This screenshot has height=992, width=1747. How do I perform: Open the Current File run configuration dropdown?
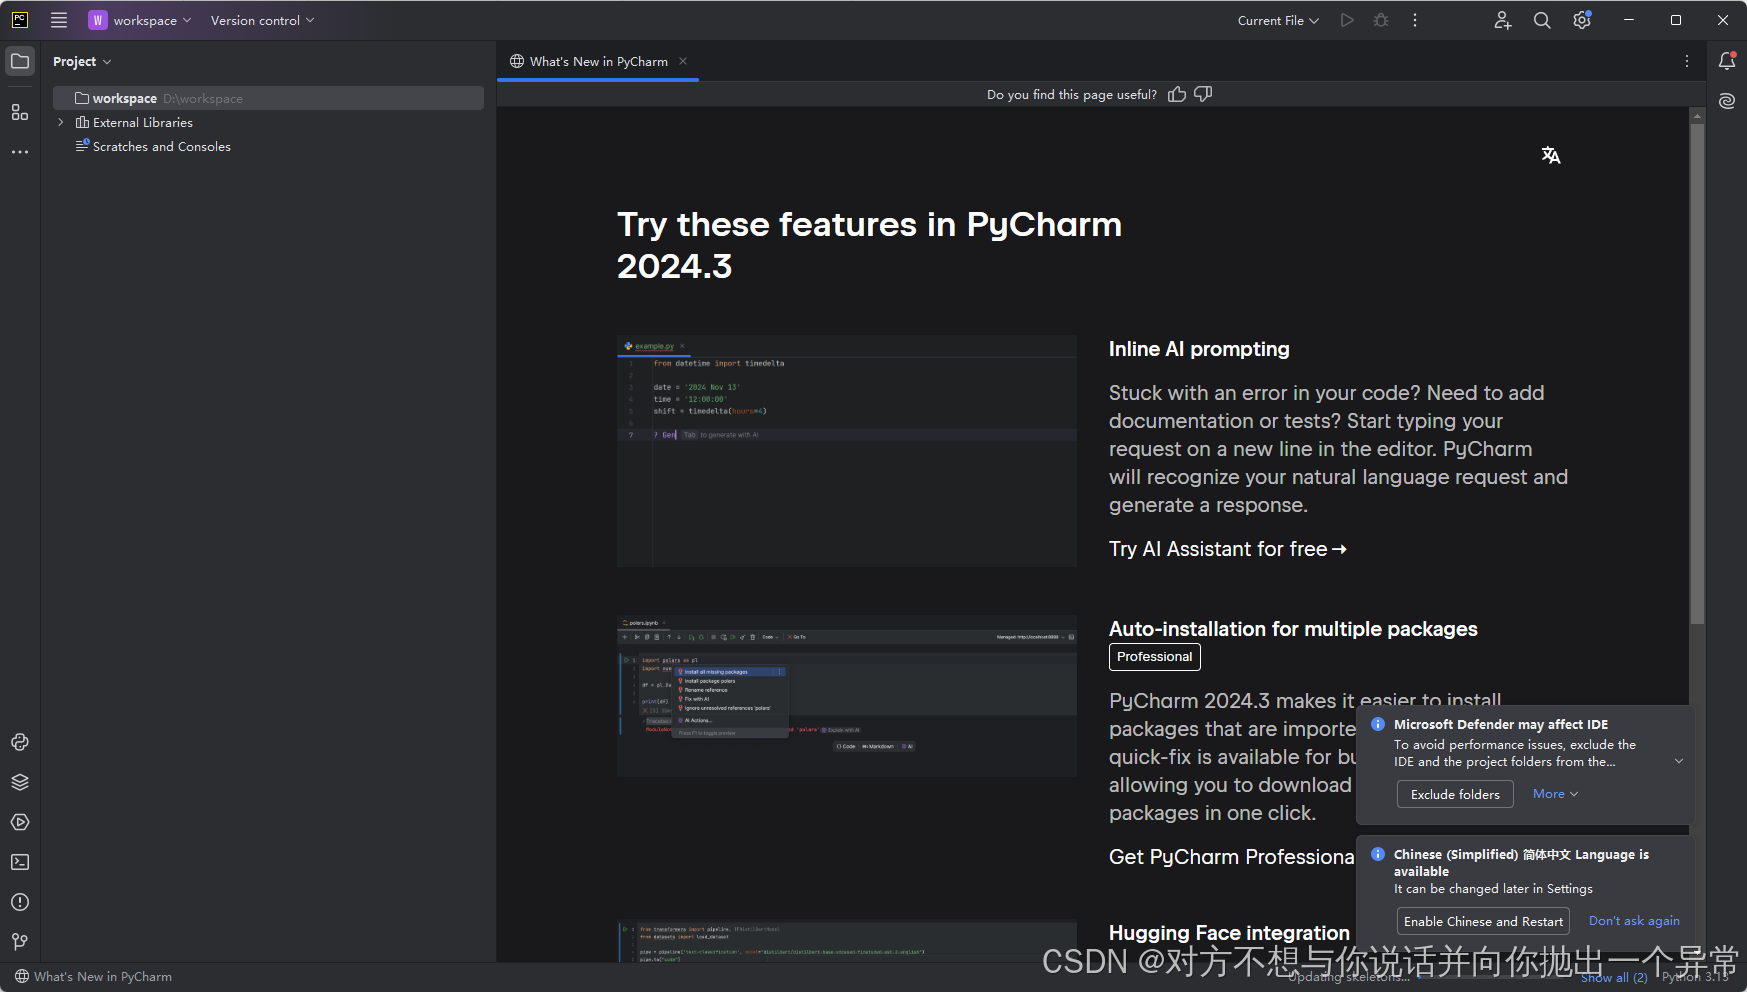(1278, 20)
